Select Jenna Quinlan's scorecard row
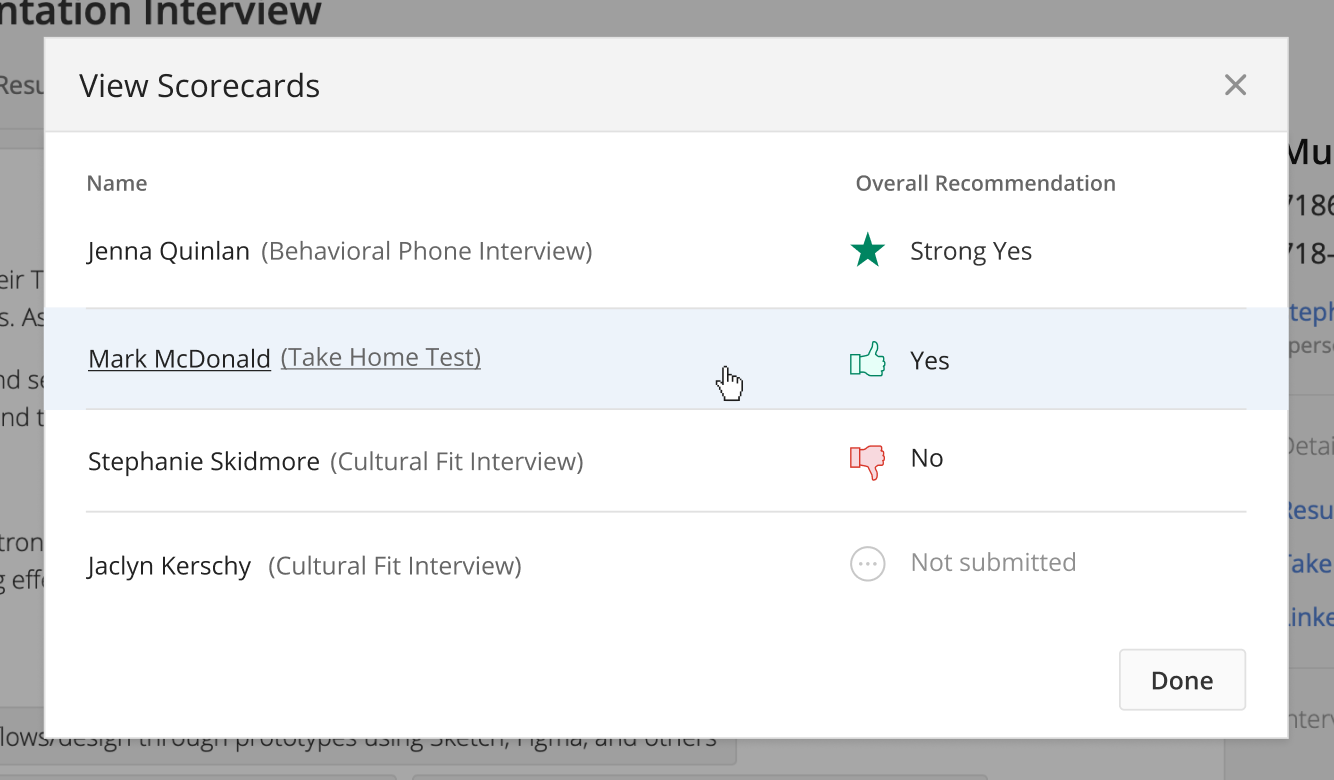Image resolution: width=1334 pixels, height=780 pixels. [666, 251]
